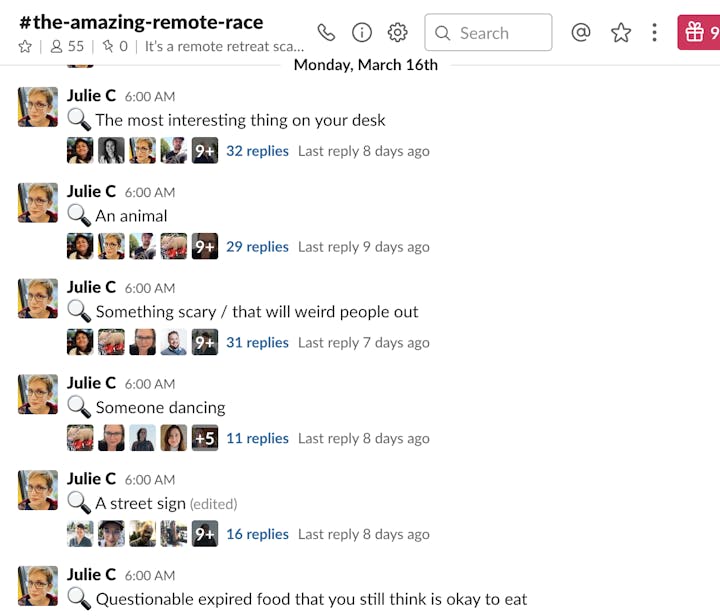
Task: Show pinned items count
Action: [115, 47]
